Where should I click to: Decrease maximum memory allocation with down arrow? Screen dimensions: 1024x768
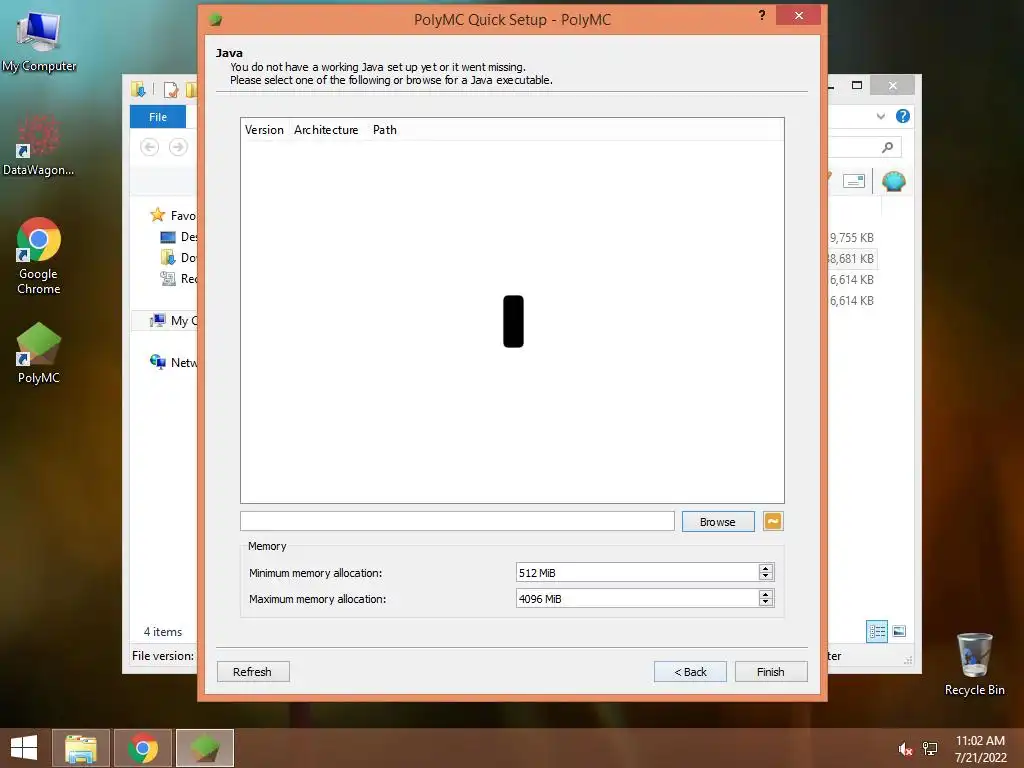(766, 603)
